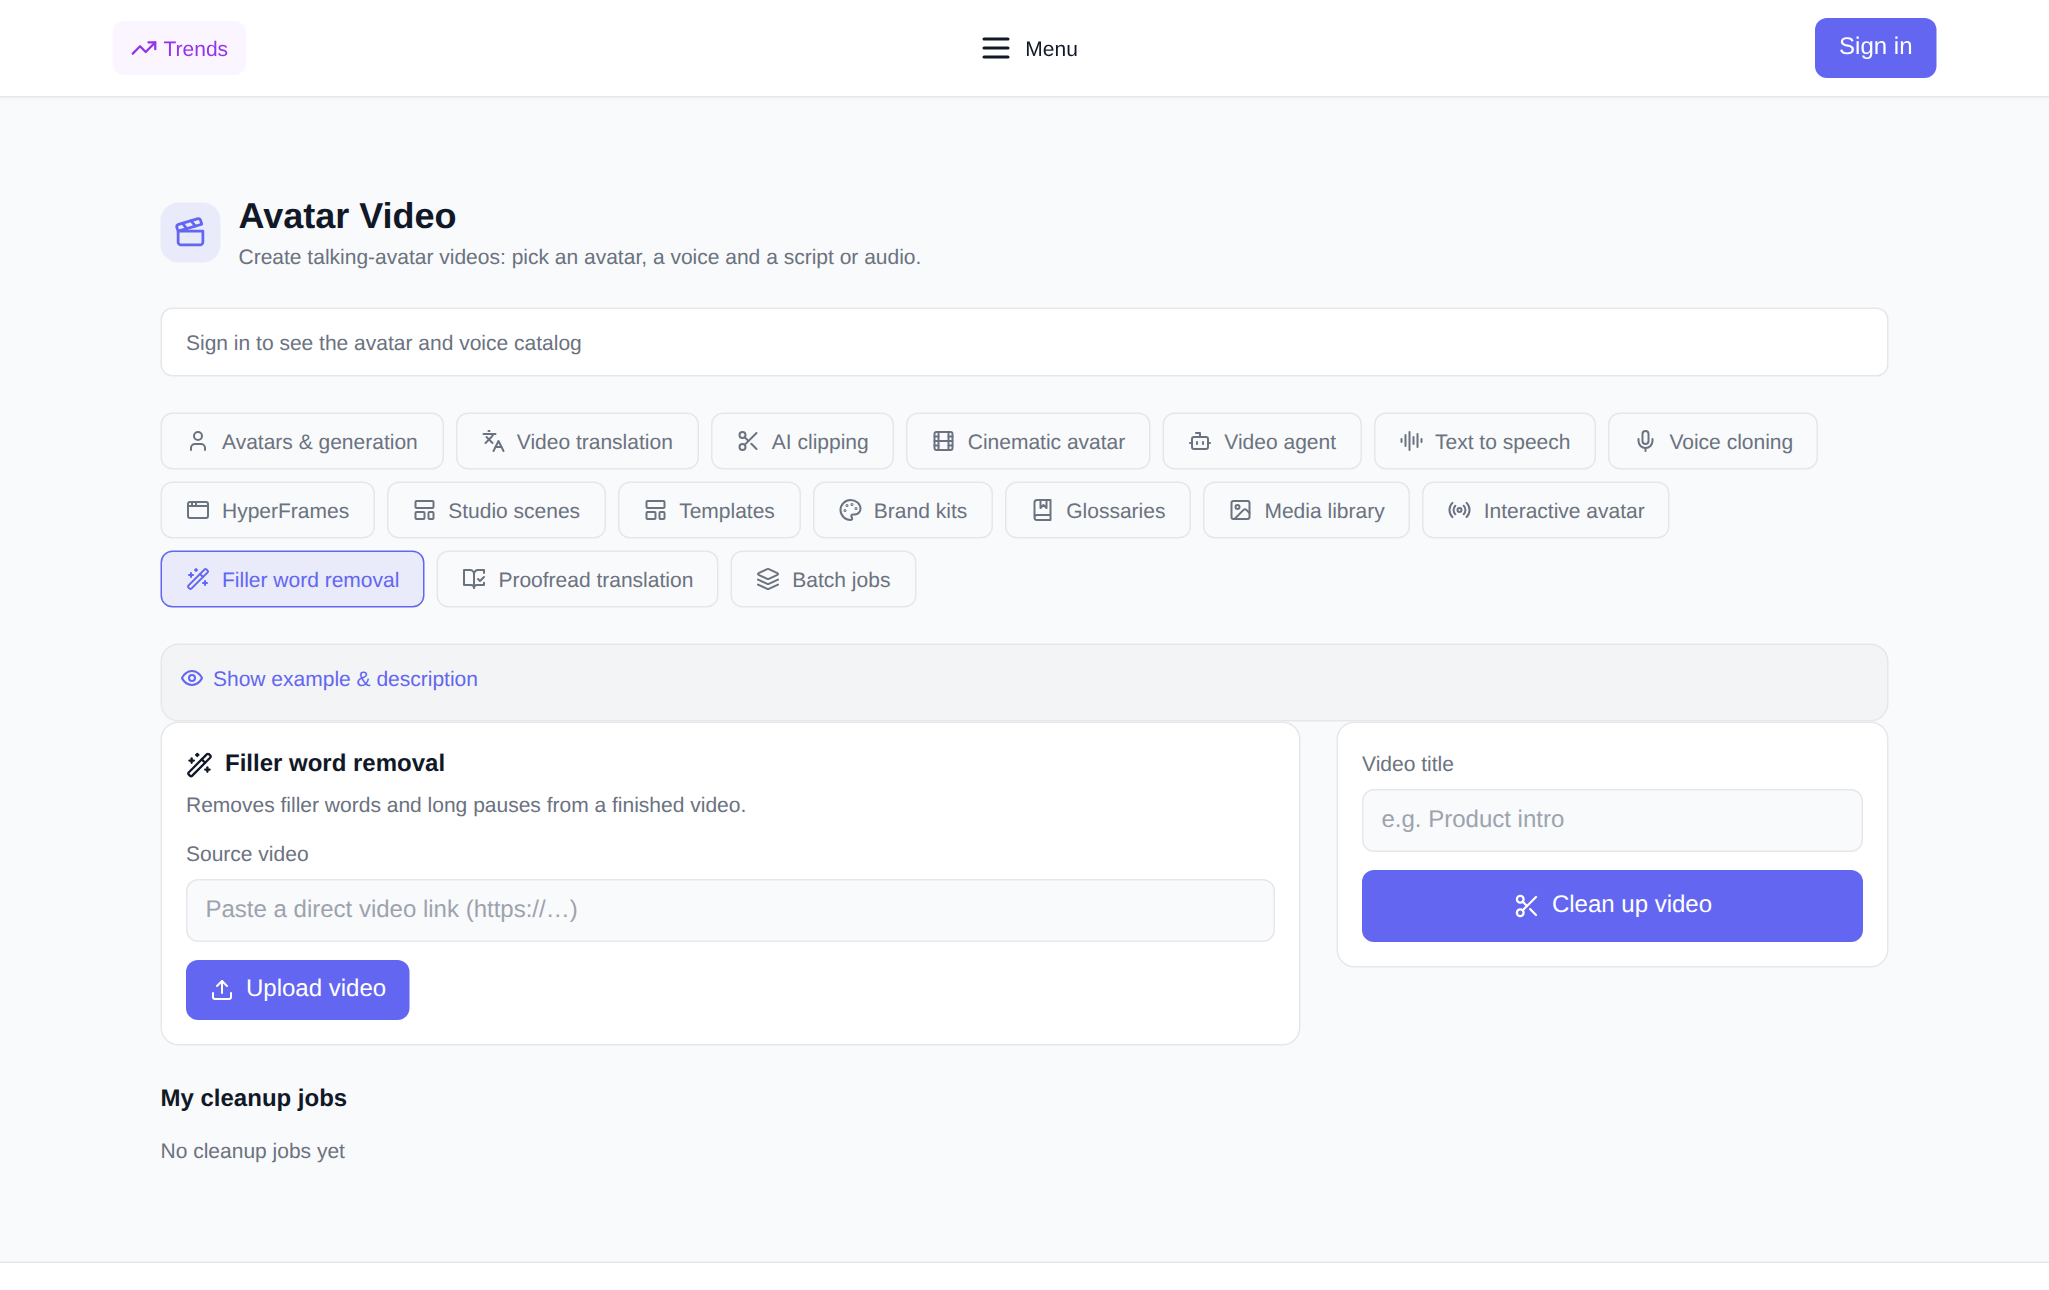Focus the Source video link field
The height and width of the screenshot is (1290, 2049).
pyautogui.click(x=730, y=910)
